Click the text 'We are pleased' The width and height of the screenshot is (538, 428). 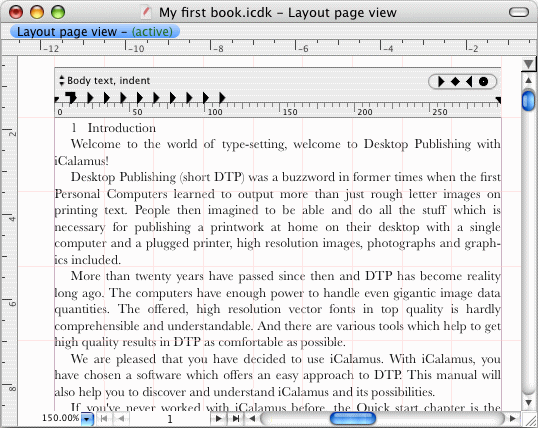tap(113, 359)
